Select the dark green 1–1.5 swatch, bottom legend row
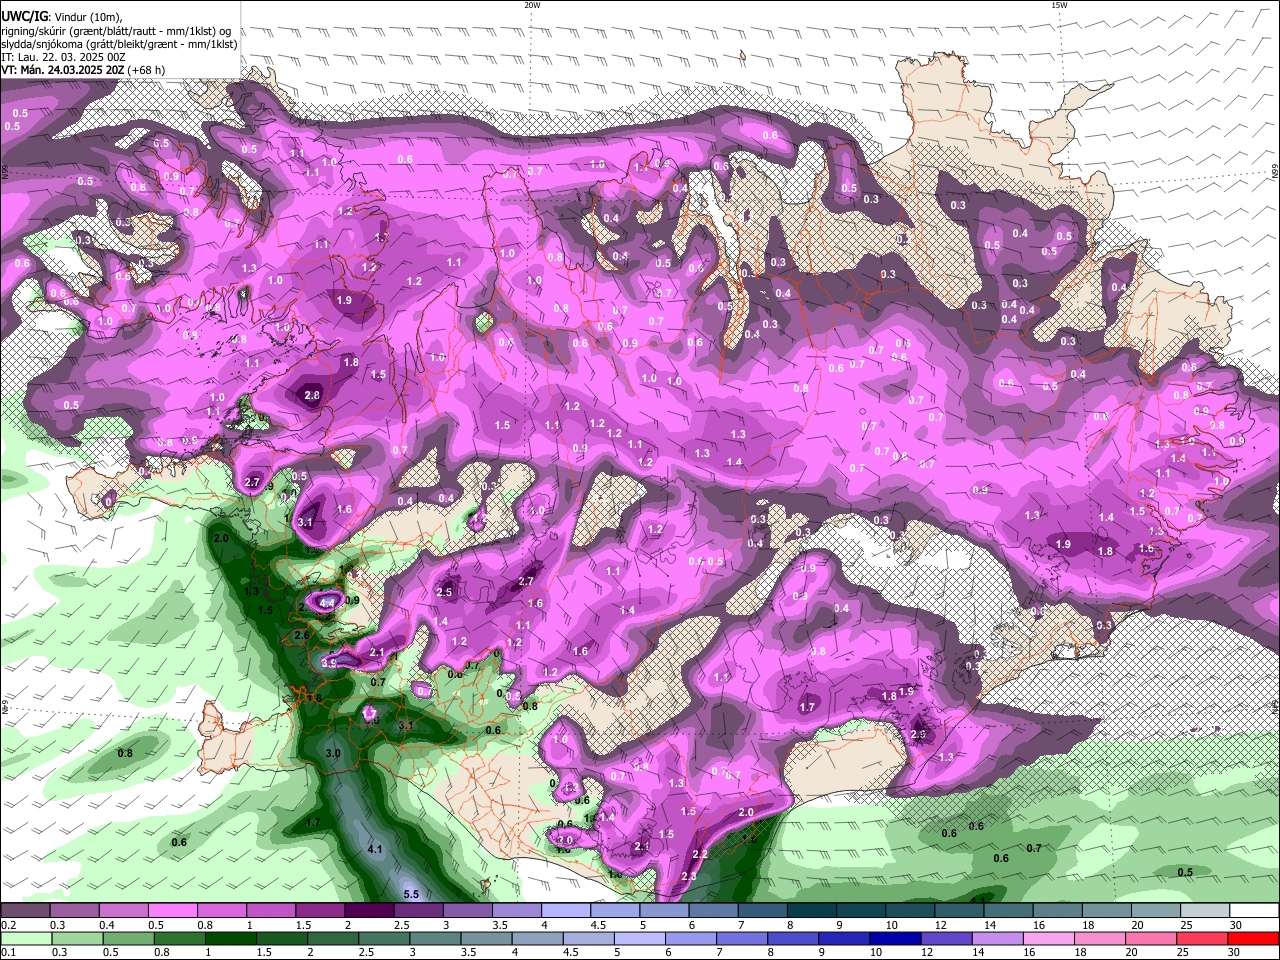Viewport: 1280px width, 960px height. [x=230, y=938]
